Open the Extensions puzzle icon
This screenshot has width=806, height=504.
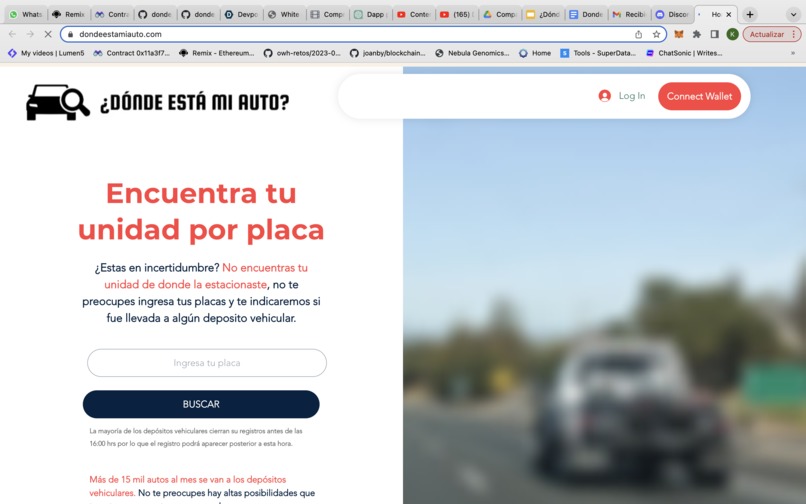click(x=697, y=34)
